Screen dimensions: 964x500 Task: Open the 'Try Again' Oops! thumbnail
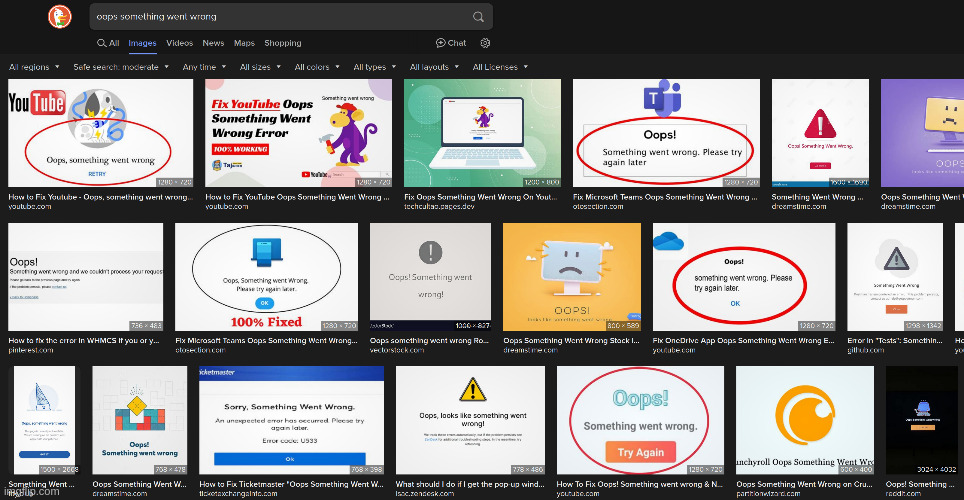pos(640,420)
